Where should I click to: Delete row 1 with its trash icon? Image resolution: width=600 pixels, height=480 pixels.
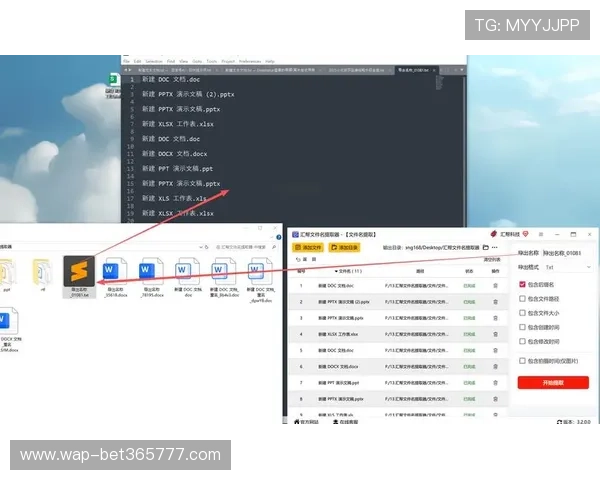(x=494, y=285)
